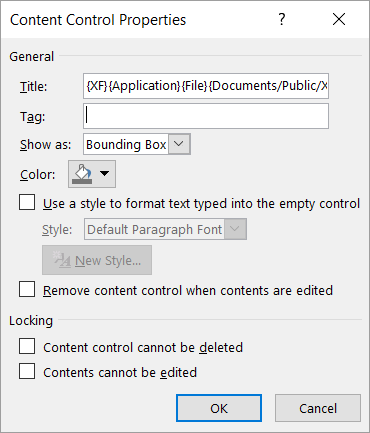Open the Color picker drop-down arrow
The width and height of the screenshot is (370, 433).
105,173
